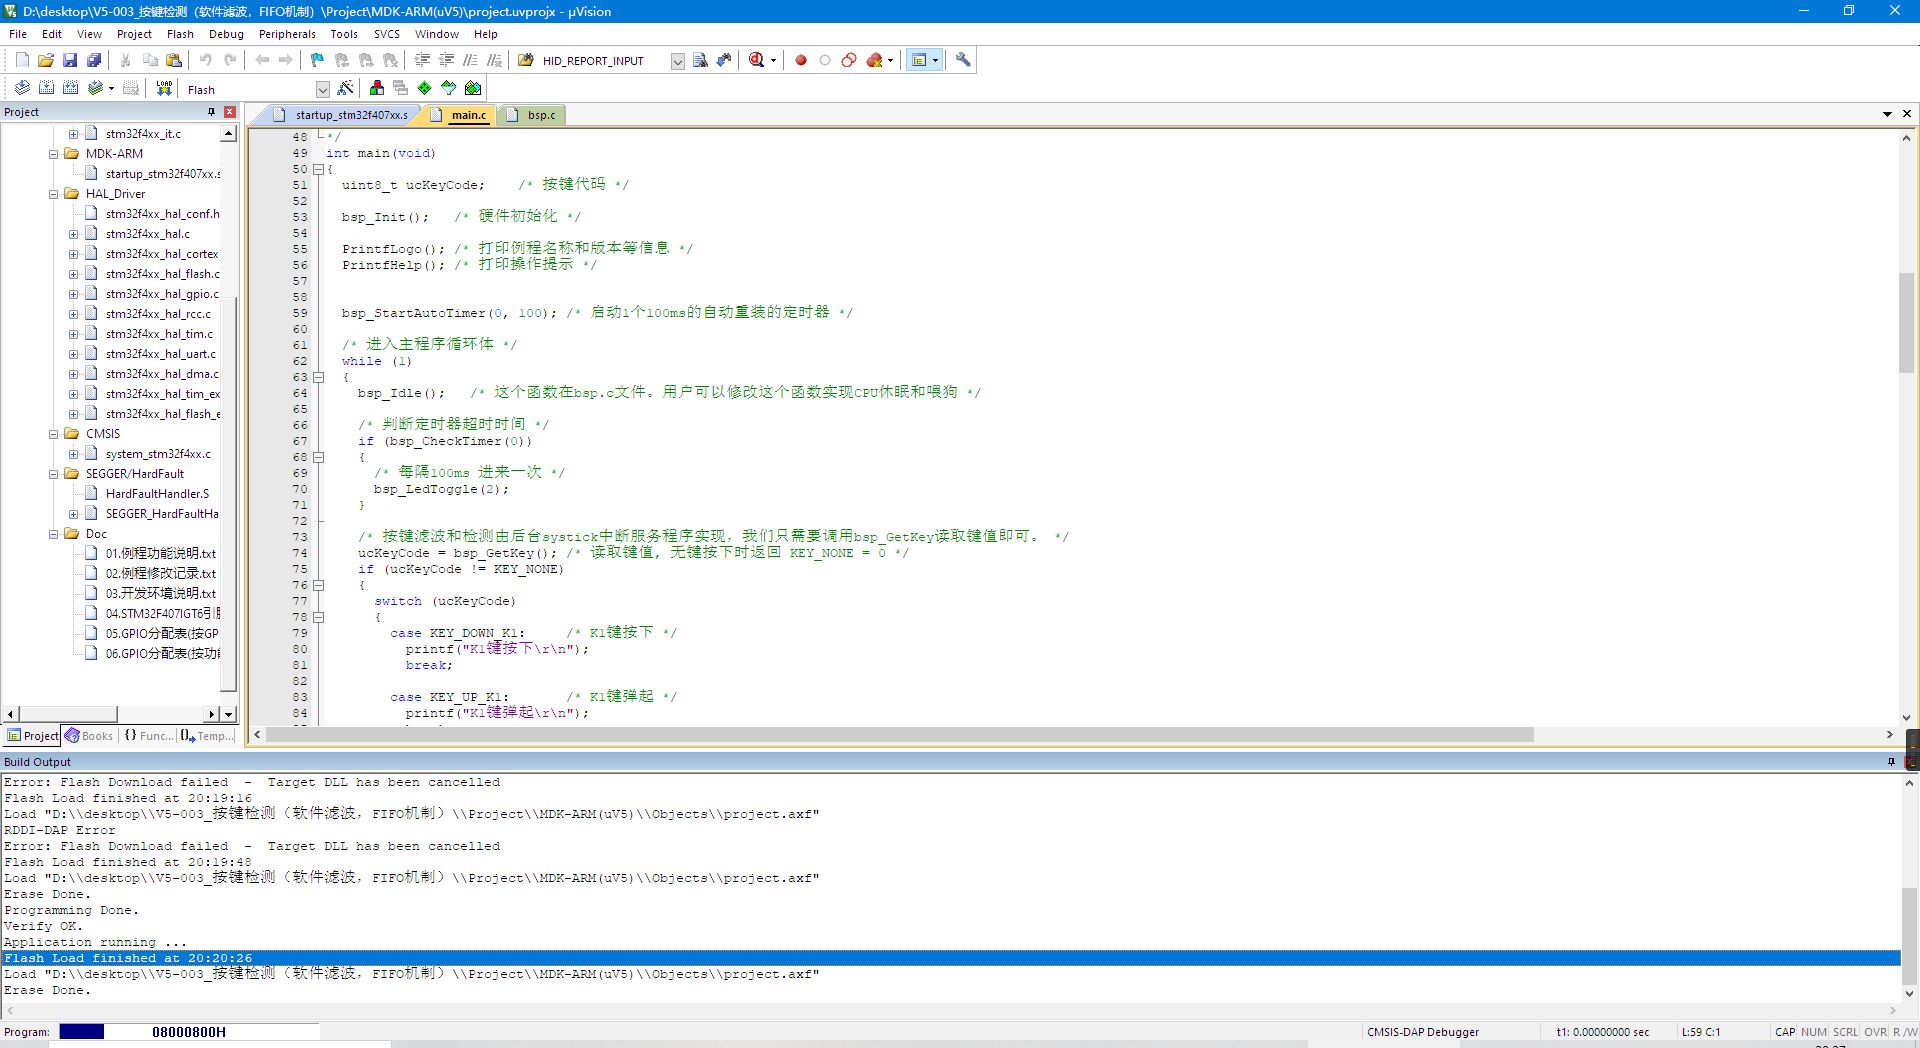Click the editor horizontal scrollbar thumb
1920x1048 pixels.
(x=899, y=735)
